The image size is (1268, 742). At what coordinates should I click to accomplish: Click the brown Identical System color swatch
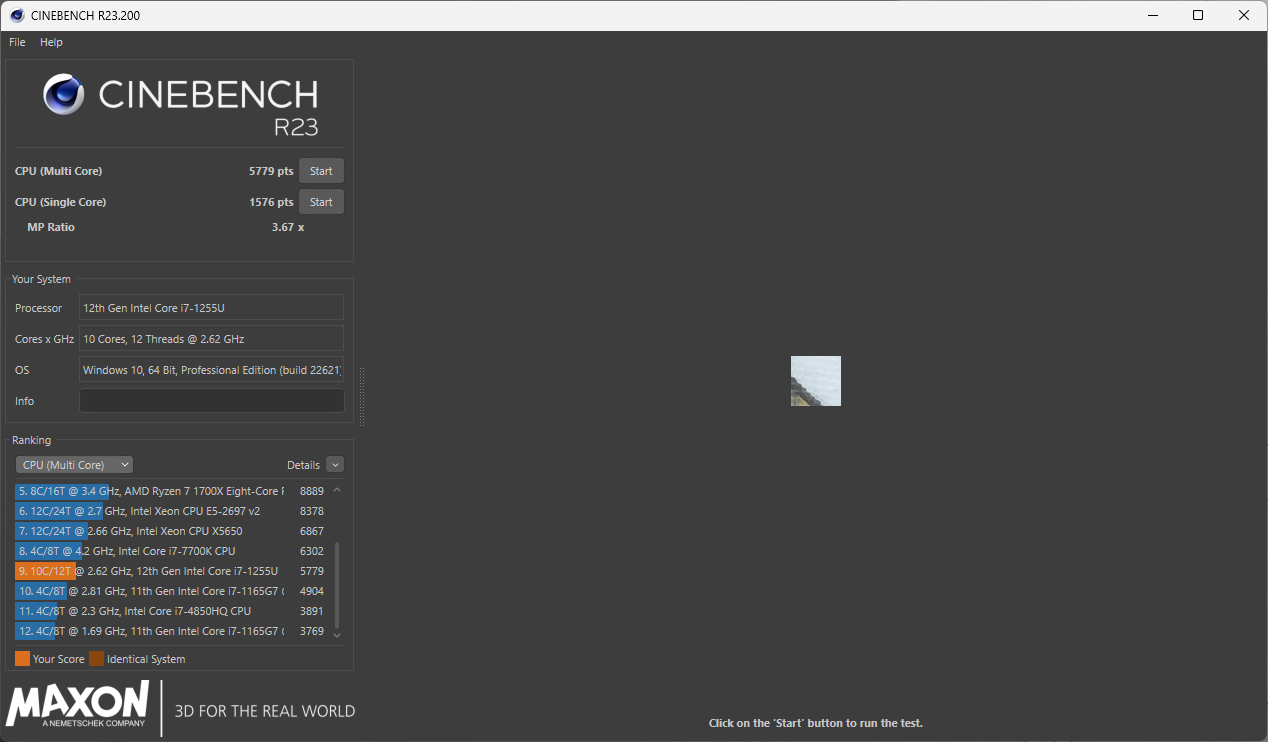click(96, 659)
